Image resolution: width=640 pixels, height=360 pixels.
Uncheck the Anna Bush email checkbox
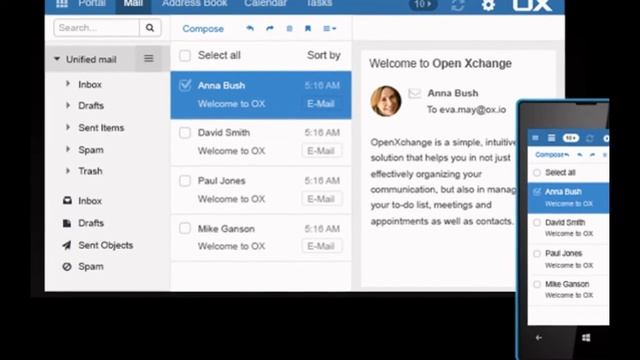tap(185, 85)
